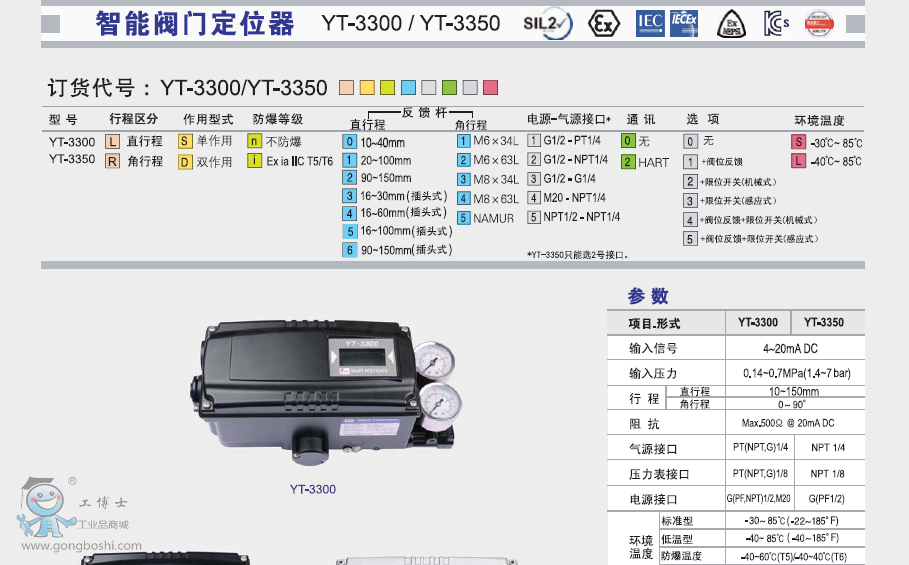Screen dimensions: 909x565
Task: Click the 0.14~0.7MPa(1.4~7 bar) value
Action: 797,373
